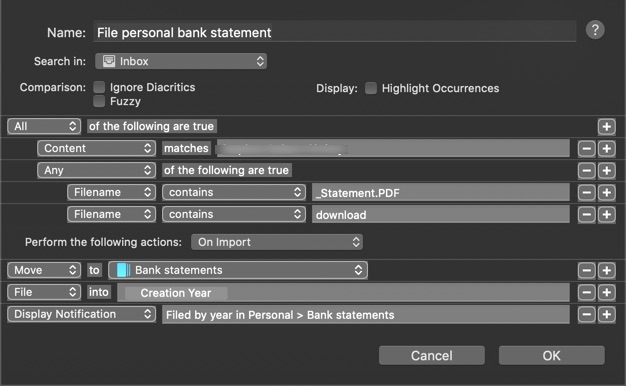Remove the 'Any of the following' group
The height and width of the screenshot is (386, 626).
[x=586, y=171]
